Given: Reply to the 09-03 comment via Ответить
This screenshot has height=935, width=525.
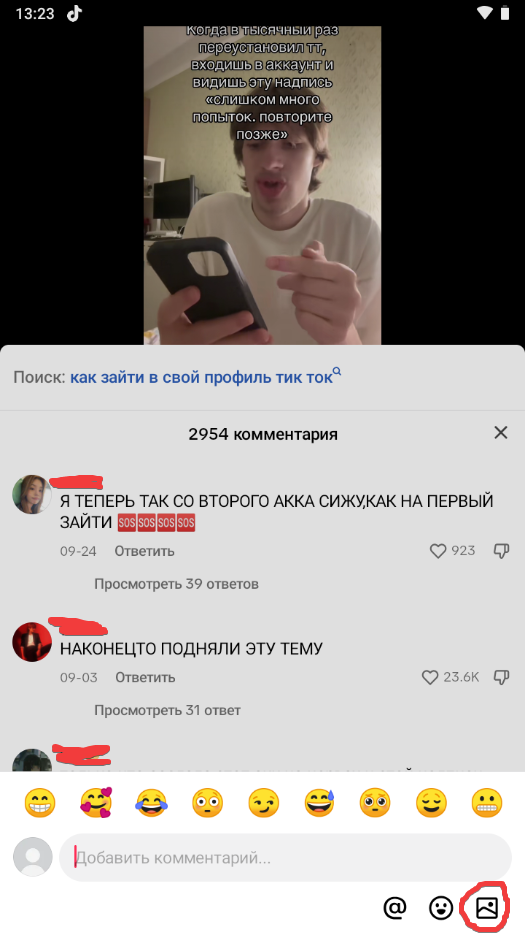Looking at the screenshot, I should 145,677.
